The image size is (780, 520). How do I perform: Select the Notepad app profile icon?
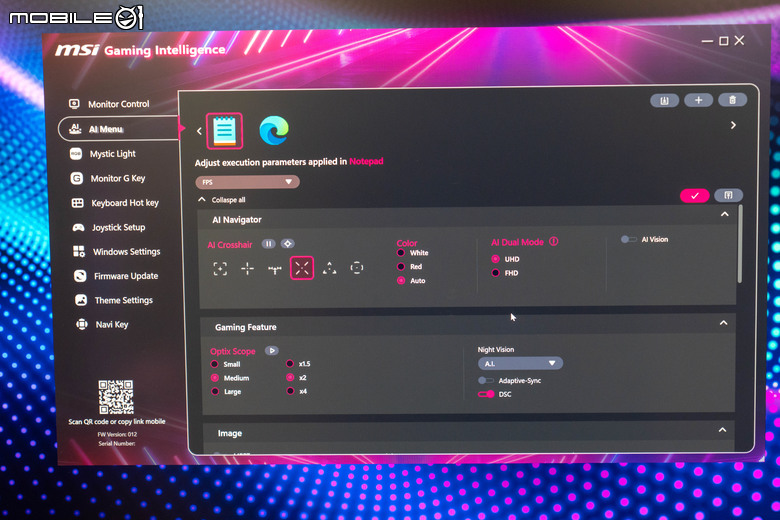224,131
